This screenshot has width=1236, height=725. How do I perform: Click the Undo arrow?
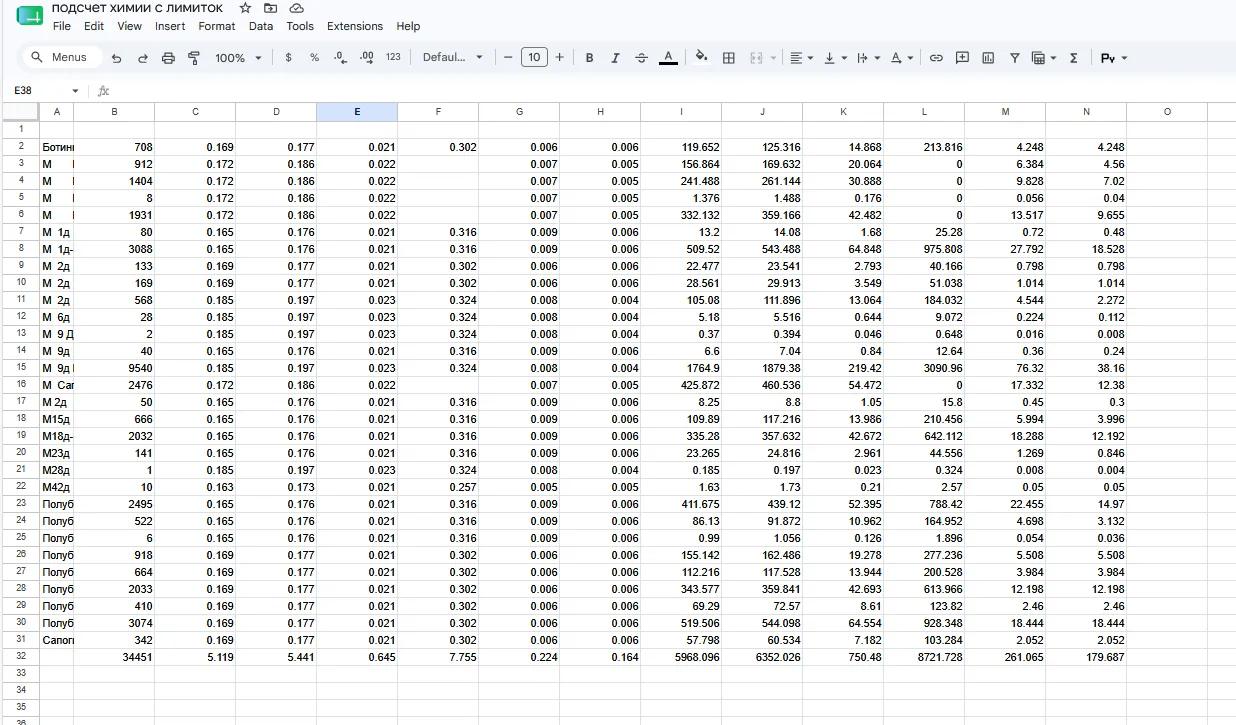pyautogui.click(x=116, y=58)
